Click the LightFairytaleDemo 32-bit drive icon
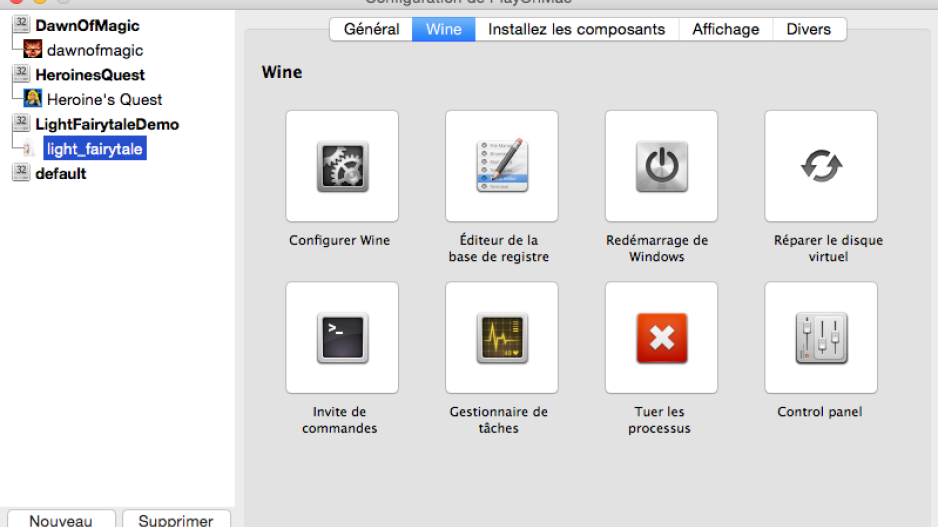This screenshot has height=527, width=938. pos(22,123)
